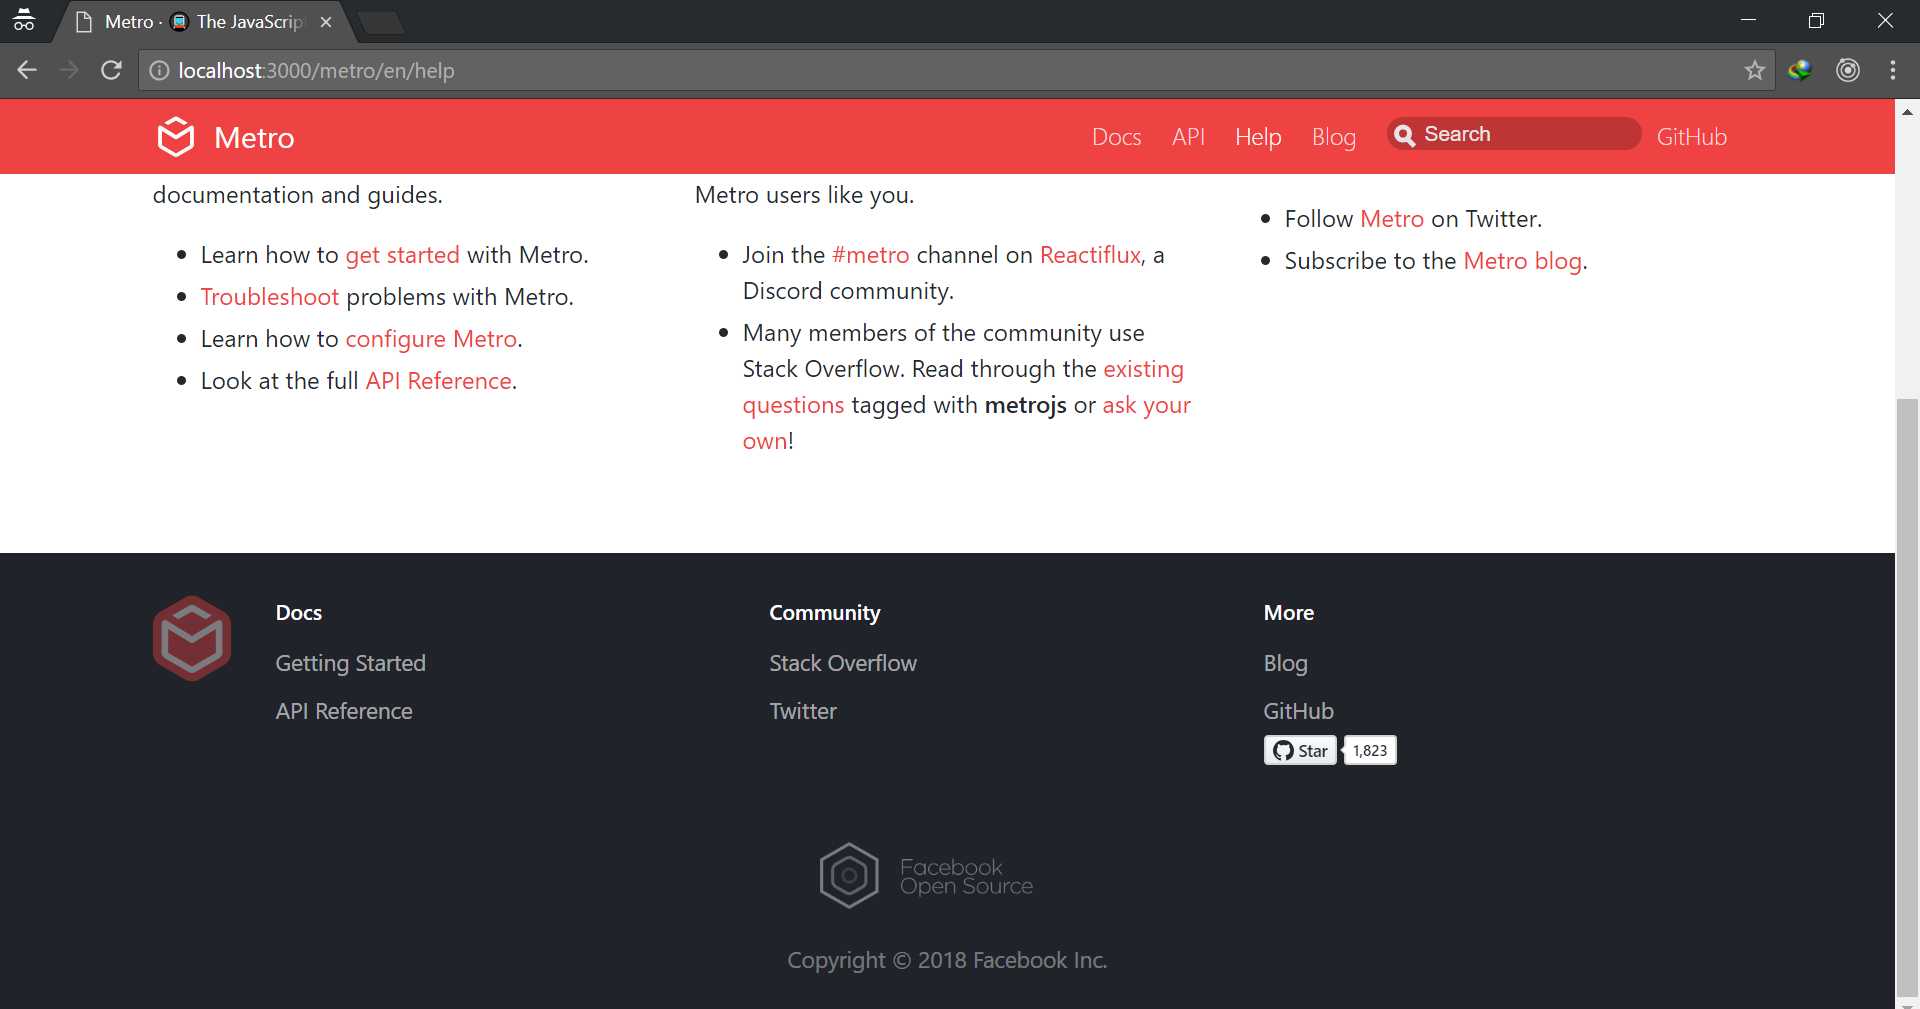Click the circular target extension icon
Image resolution: width=1920 pixels, height=1009 pixels.
[1848, 70]
